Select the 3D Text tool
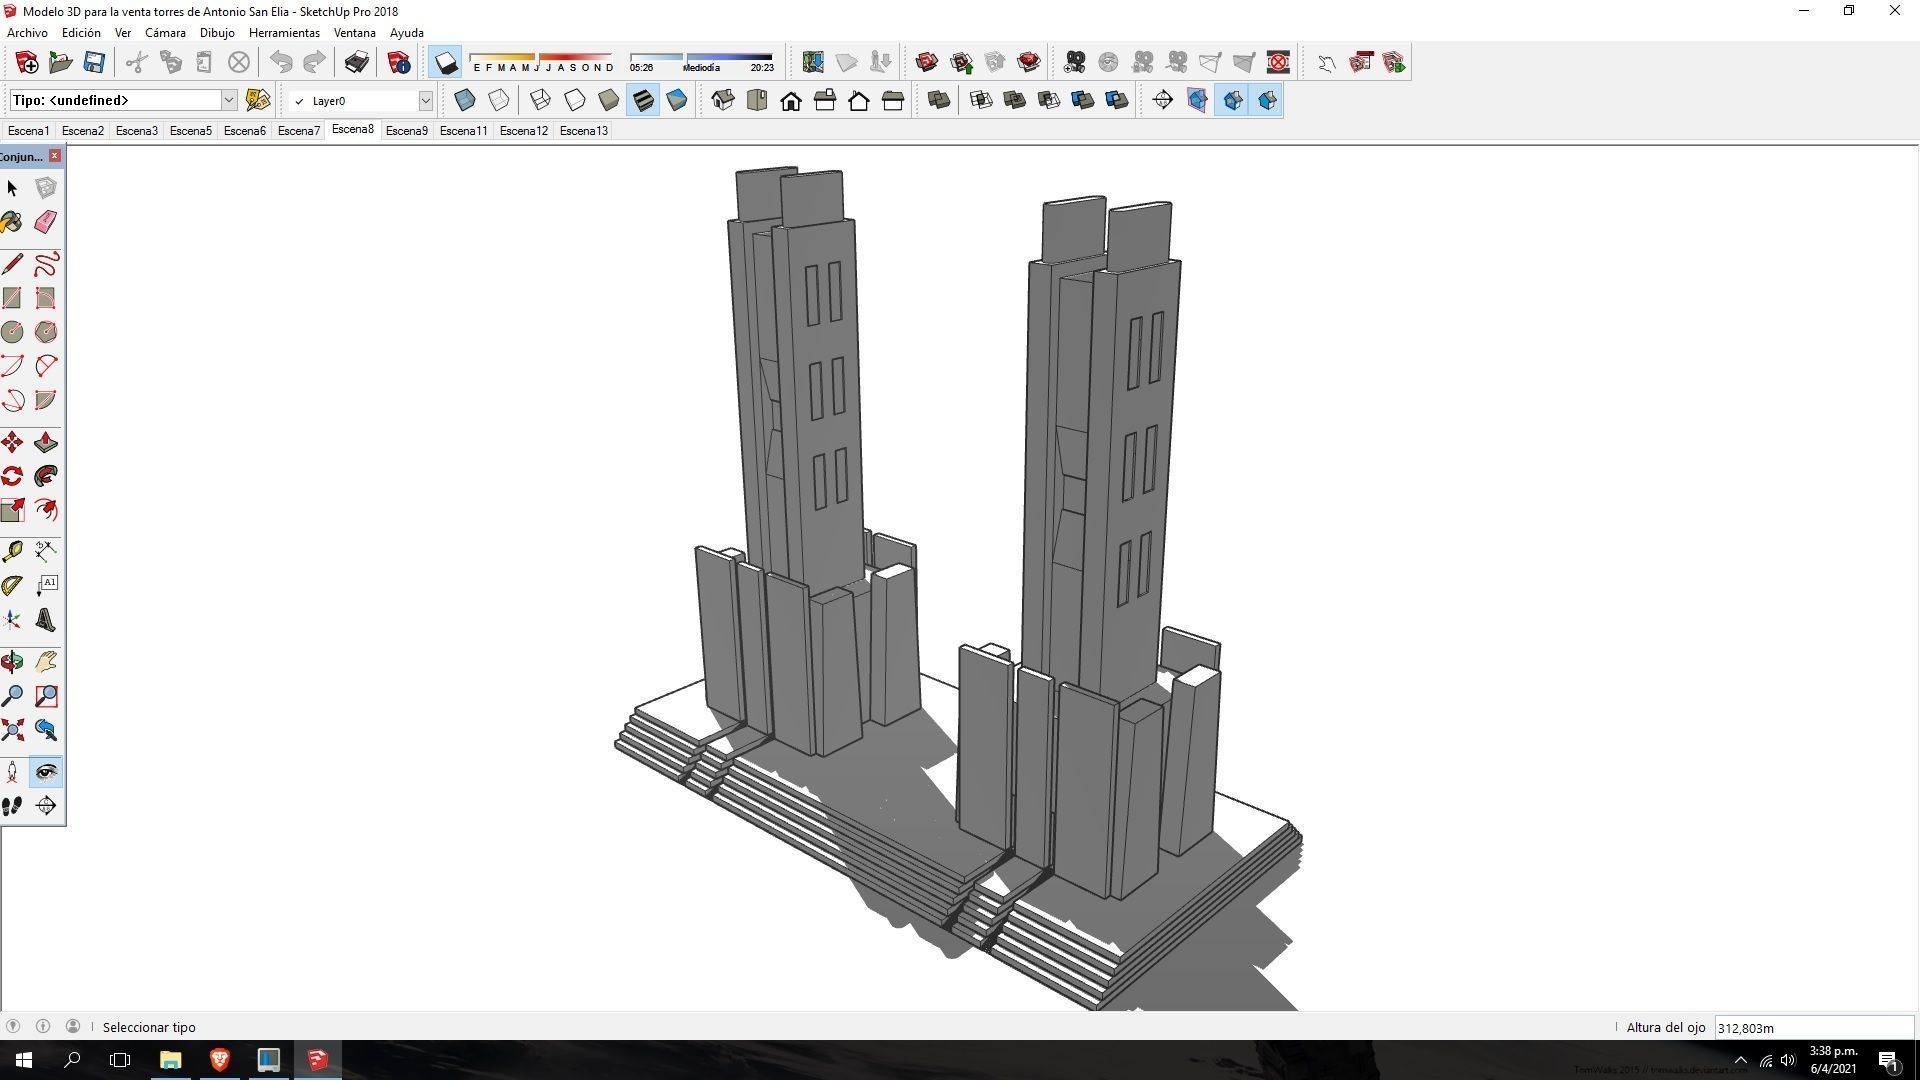Screen dimensions: 1920x1080 (45, 620)
